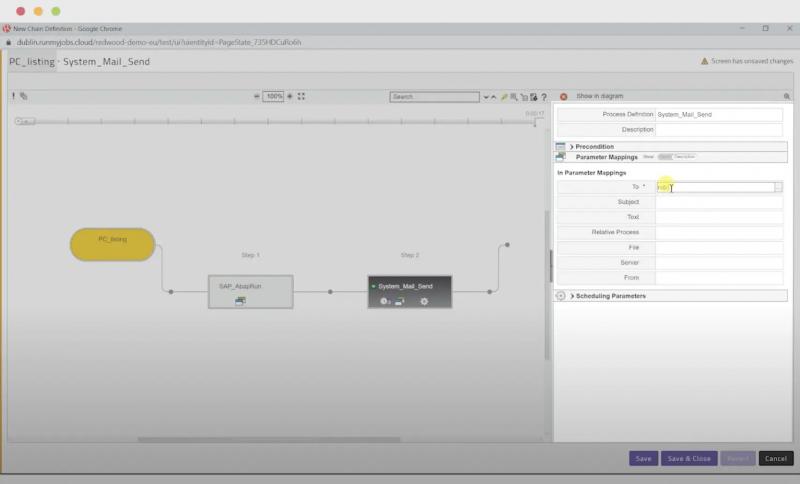800x484 pixels.
Task: Select the System_Mail_Send step box
Action: point(410,292)
